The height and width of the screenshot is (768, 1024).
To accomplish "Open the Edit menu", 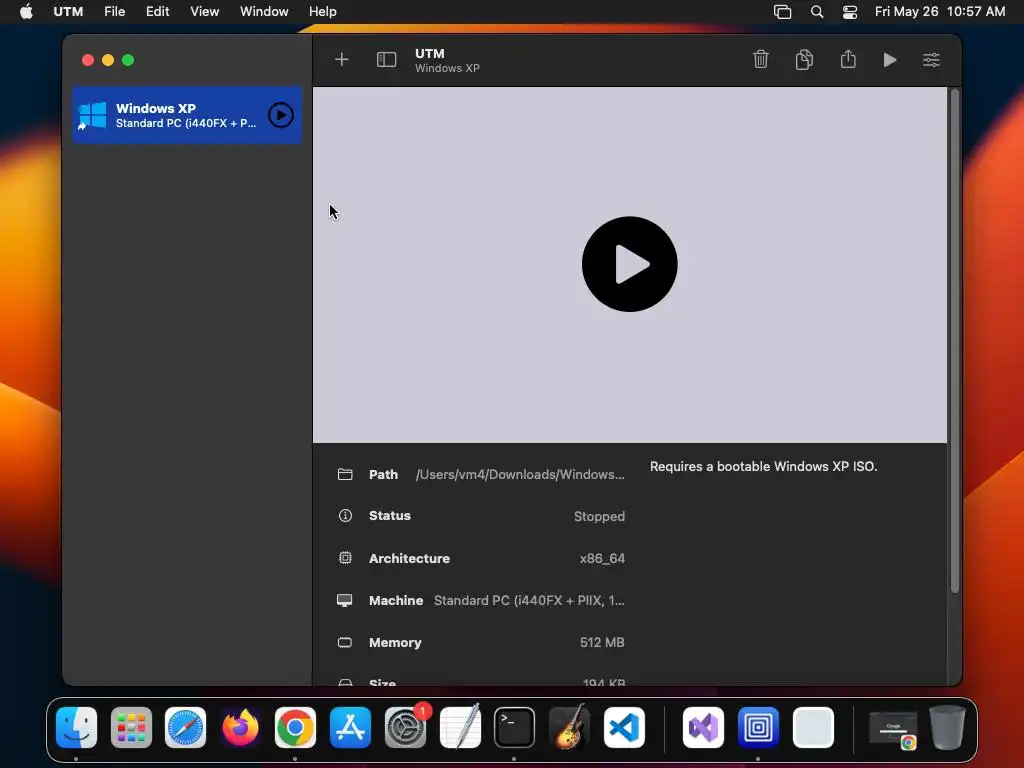I will (x=157, y=12).
